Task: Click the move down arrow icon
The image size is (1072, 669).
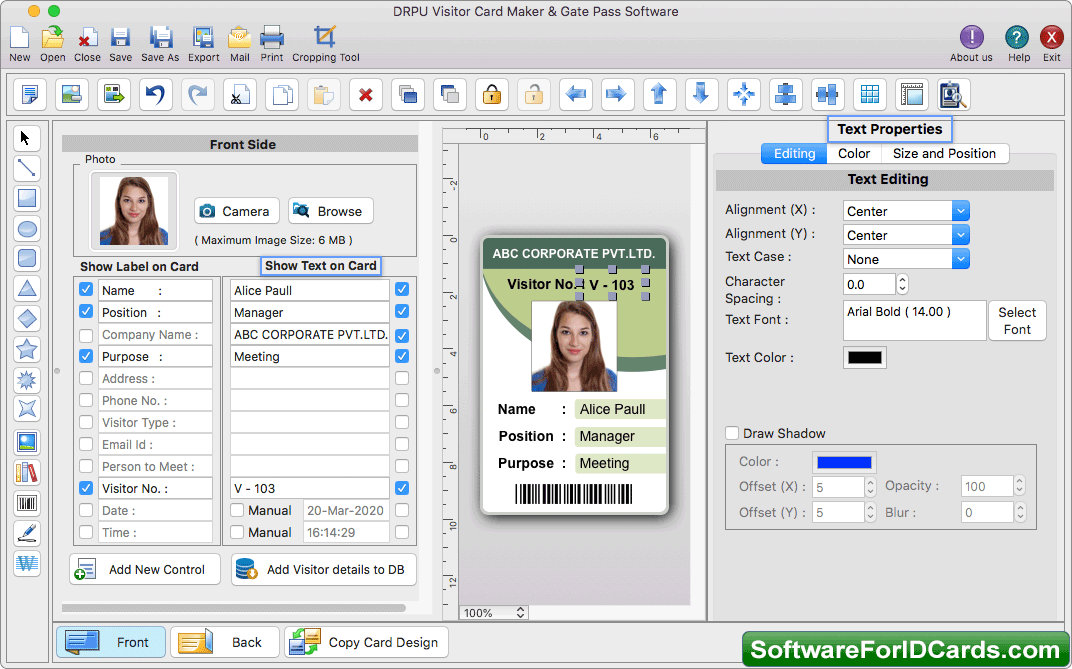Action: point(701,94)
